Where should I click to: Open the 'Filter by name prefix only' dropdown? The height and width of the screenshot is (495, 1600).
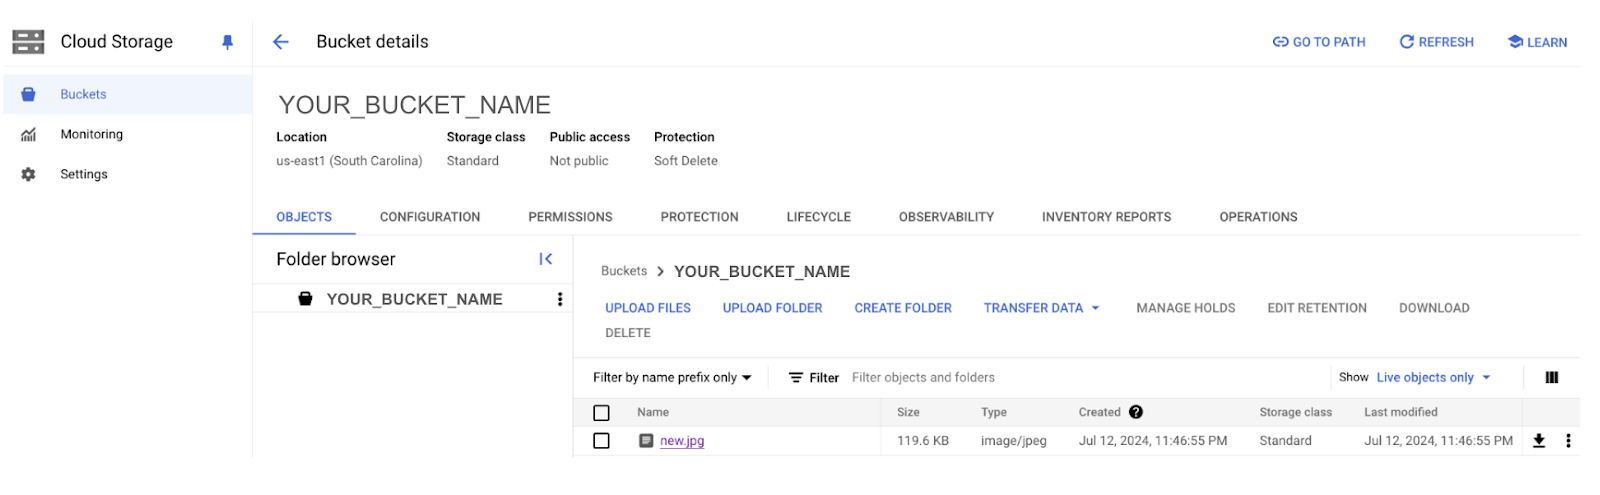pyautogui.click(x=672, y=378)
